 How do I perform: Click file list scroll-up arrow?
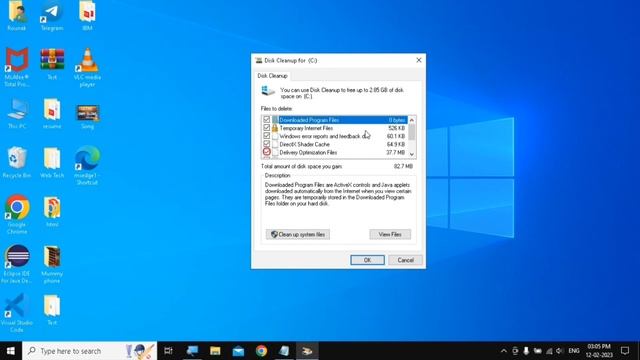pyautogui.click(x=412, y=120)
